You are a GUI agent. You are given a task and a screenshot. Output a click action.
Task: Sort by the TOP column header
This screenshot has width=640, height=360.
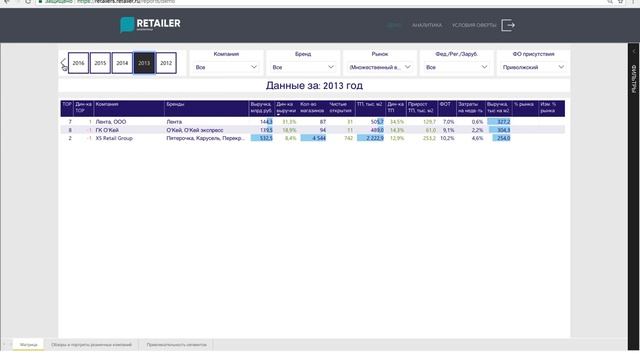pyautogui.click(x=67, y=108)
